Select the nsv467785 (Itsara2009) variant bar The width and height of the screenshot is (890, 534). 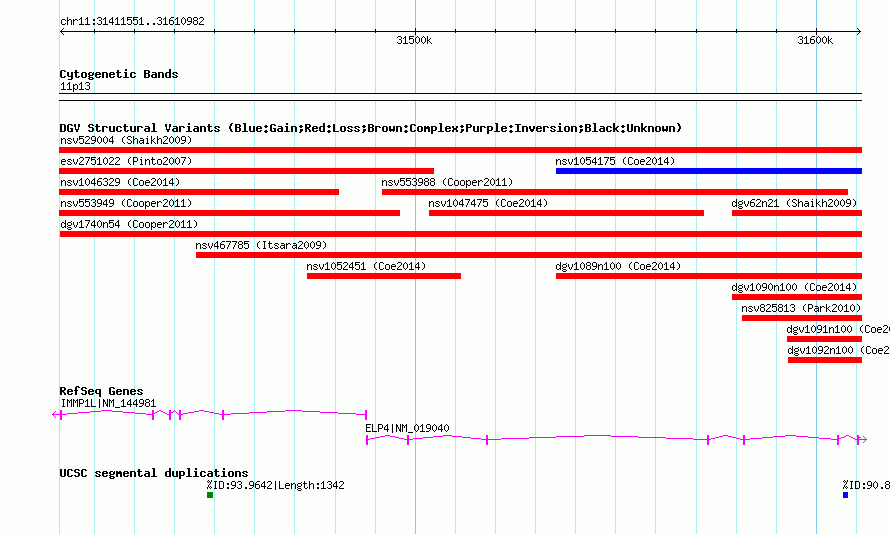[528, 255]
